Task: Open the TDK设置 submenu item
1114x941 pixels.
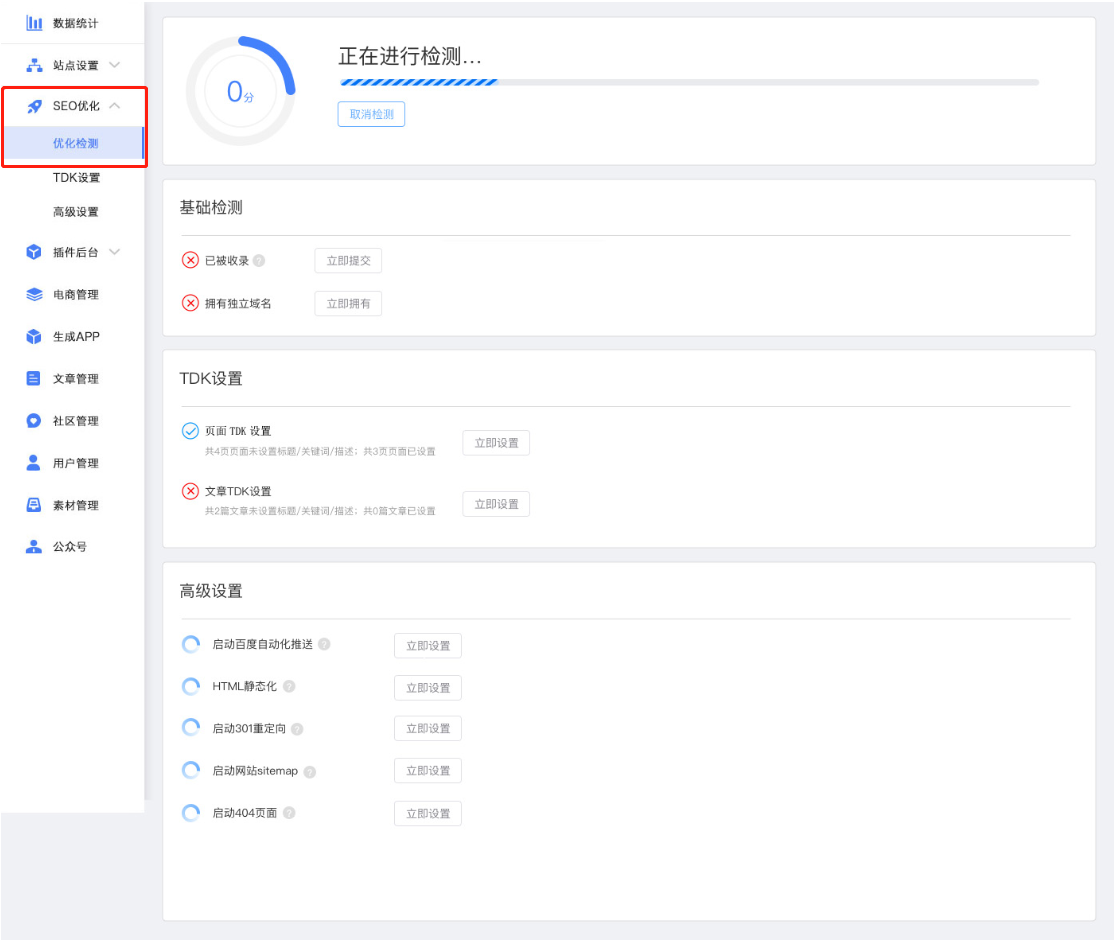Action: coord(77,178)
